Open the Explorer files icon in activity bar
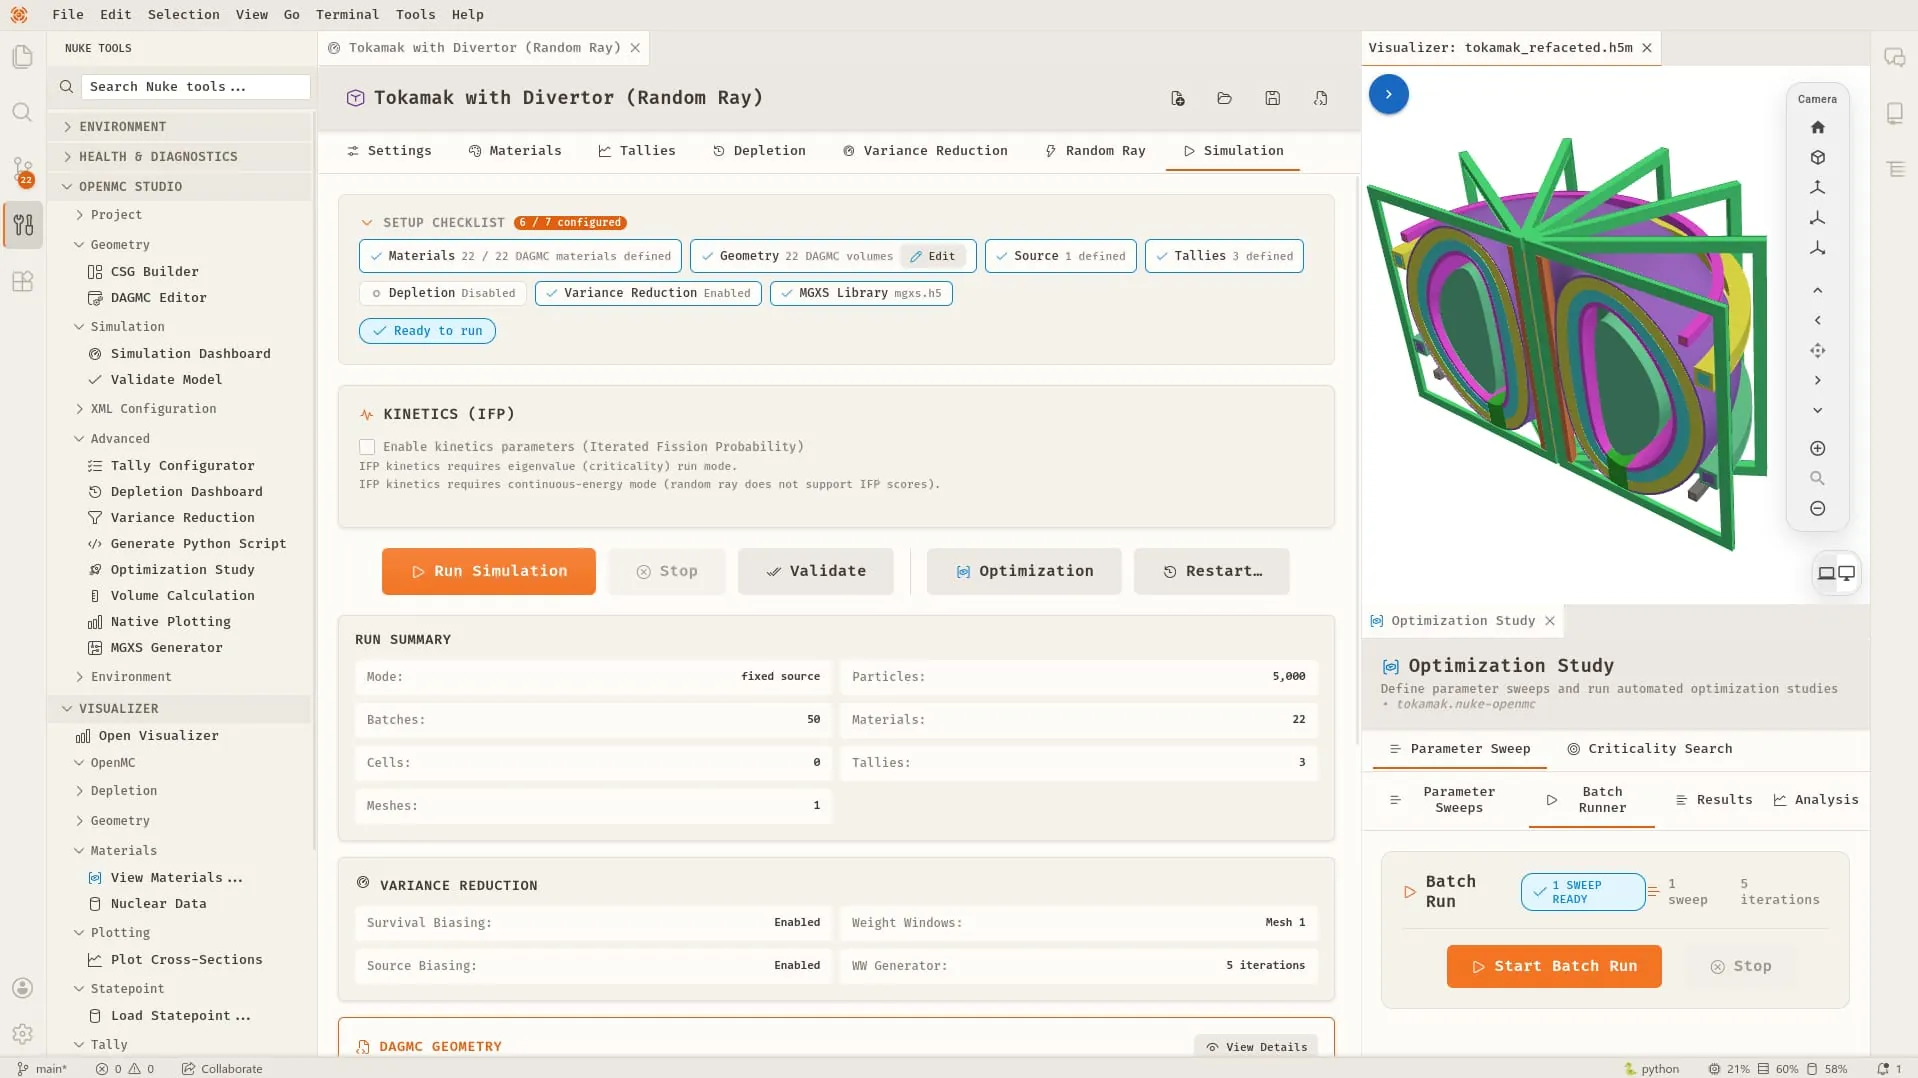 pyautogui.click(x=22, y=57)
